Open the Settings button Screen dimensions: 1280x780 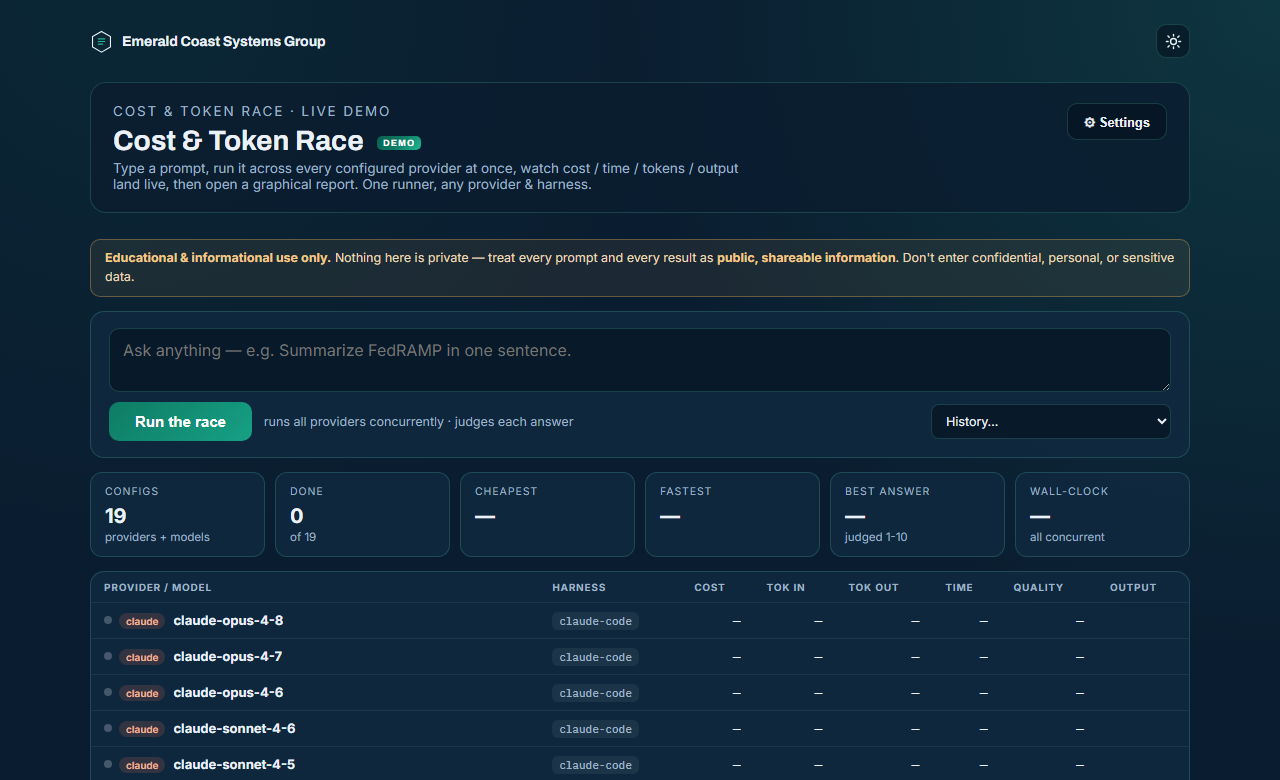(x=1117, y=122)
